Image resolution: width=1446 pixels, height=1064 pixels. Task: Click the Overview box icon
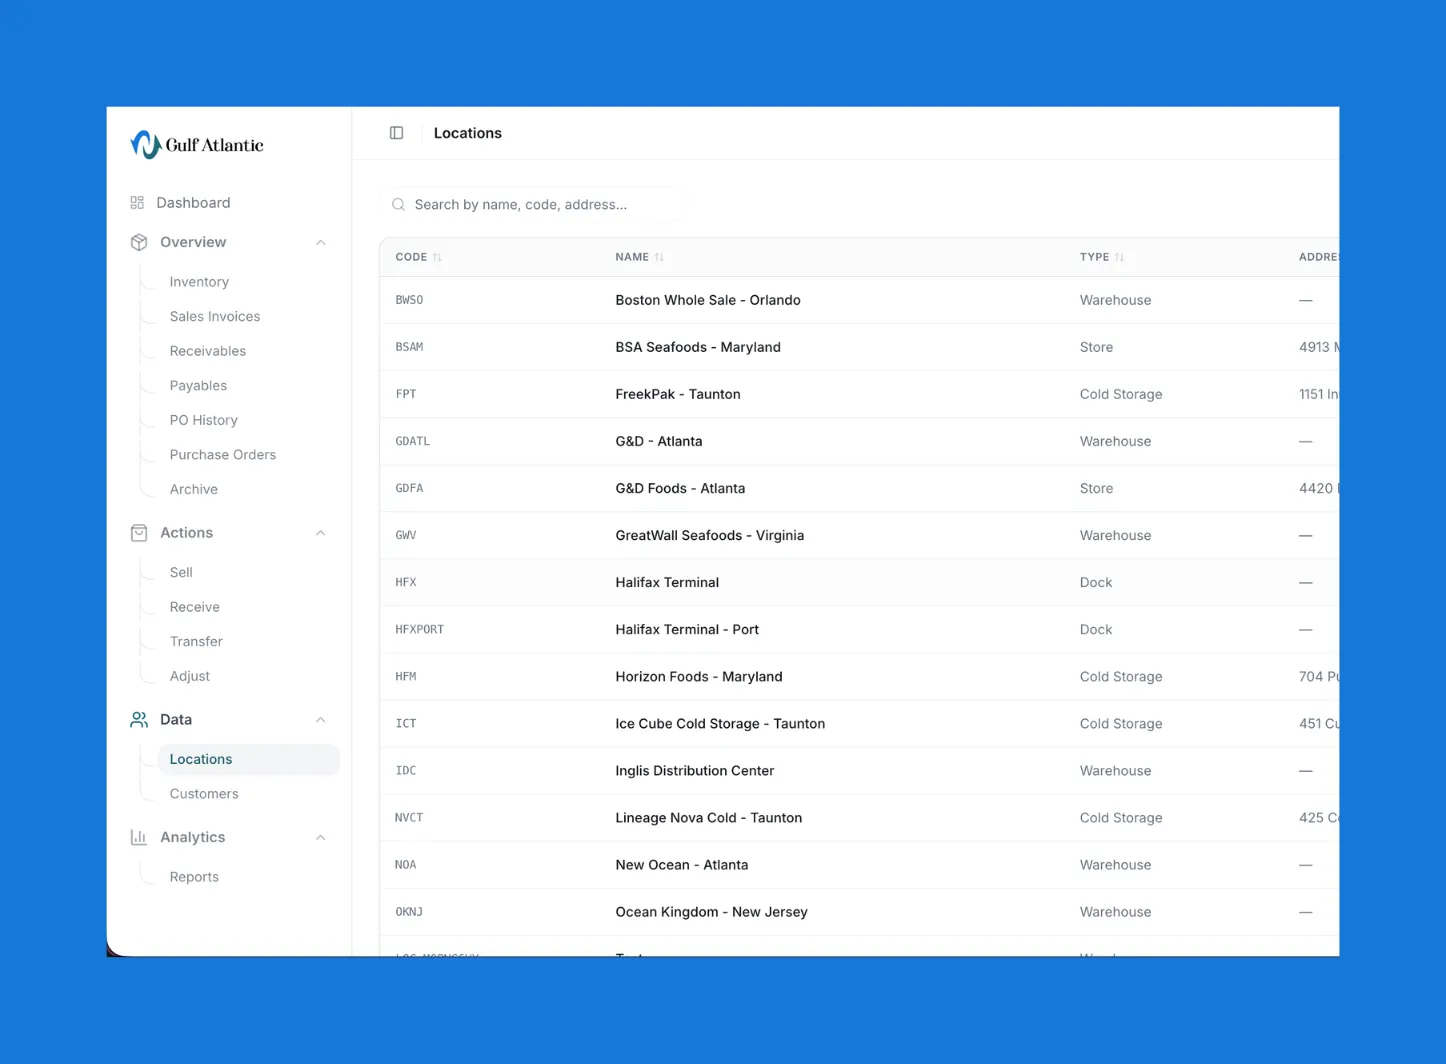pyautogui.click(x=139, y=242)
